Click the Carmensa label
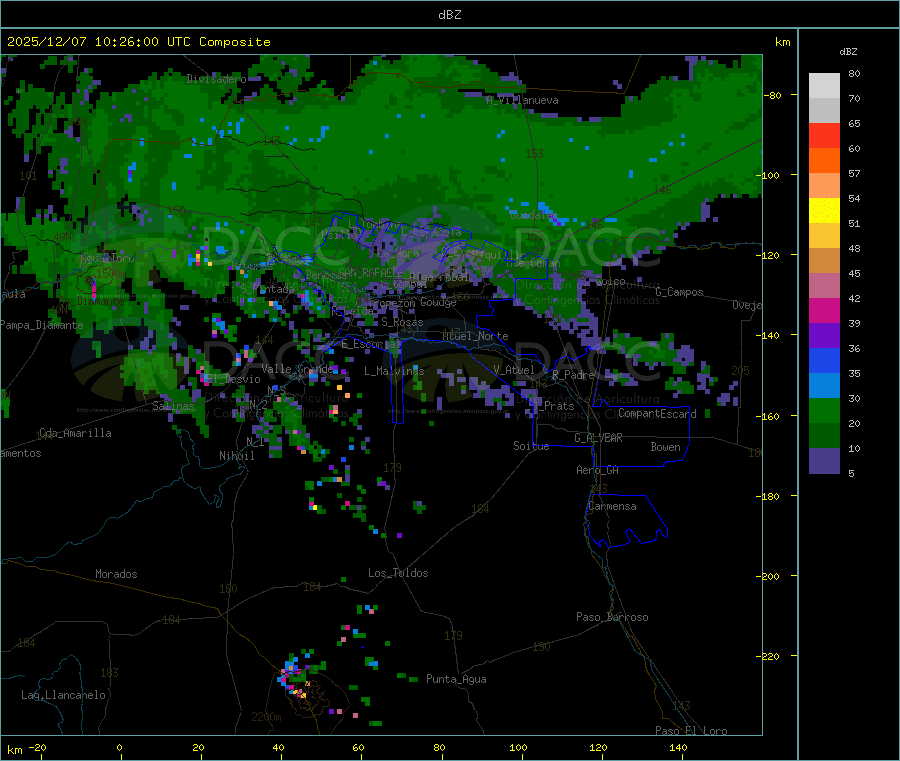Screen dimensions: 900x761 click(x=612, y=506)
